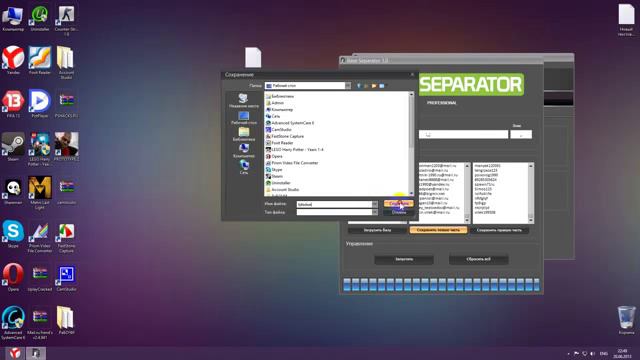Click the Cancel button in save dialog
The height and width of the screenshot is (360, 640).
click(399, 212)
